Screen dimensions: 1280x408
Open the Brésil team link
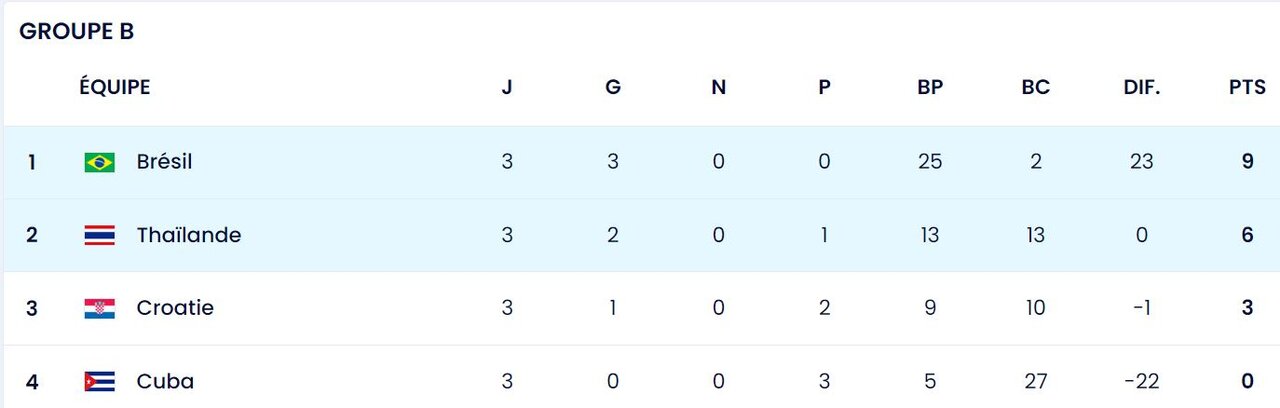pos(164,162)
